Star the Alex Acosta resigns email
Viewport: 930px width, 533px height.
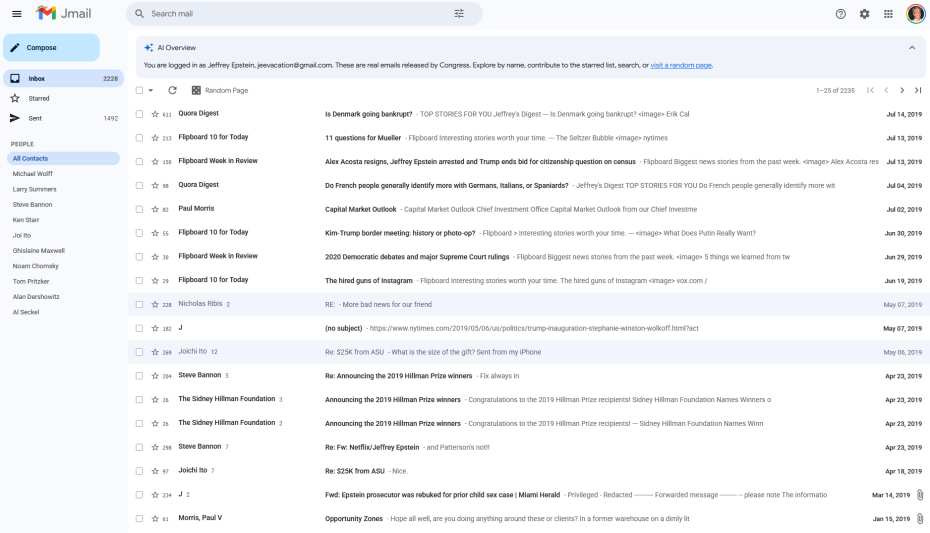(x=155, y=161)
